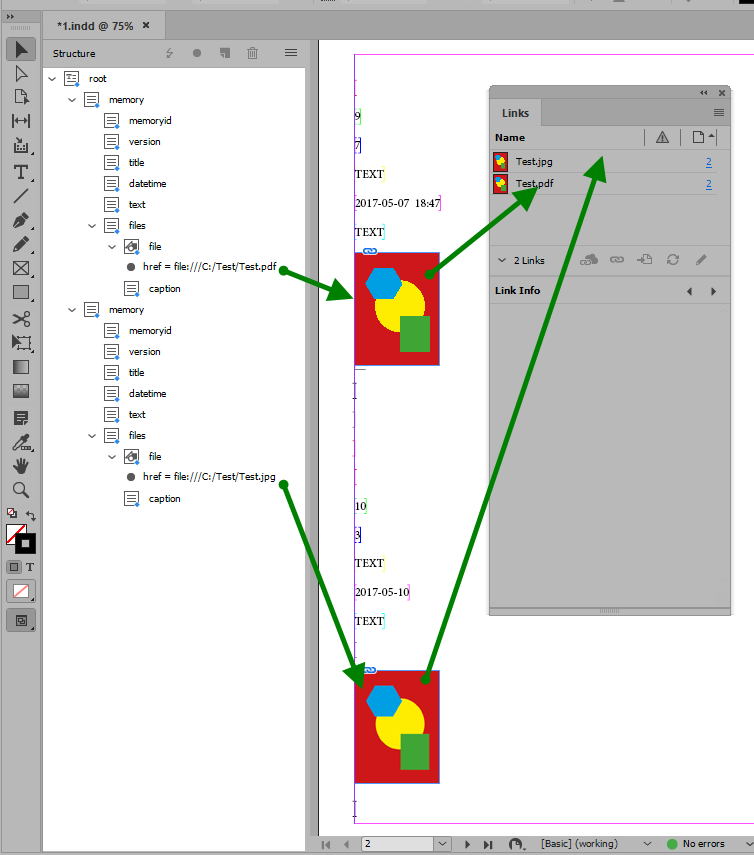The height and width of the screenshot is (855, 754).
Task: Sort links by status warning column
Action: tap(662, 137)
